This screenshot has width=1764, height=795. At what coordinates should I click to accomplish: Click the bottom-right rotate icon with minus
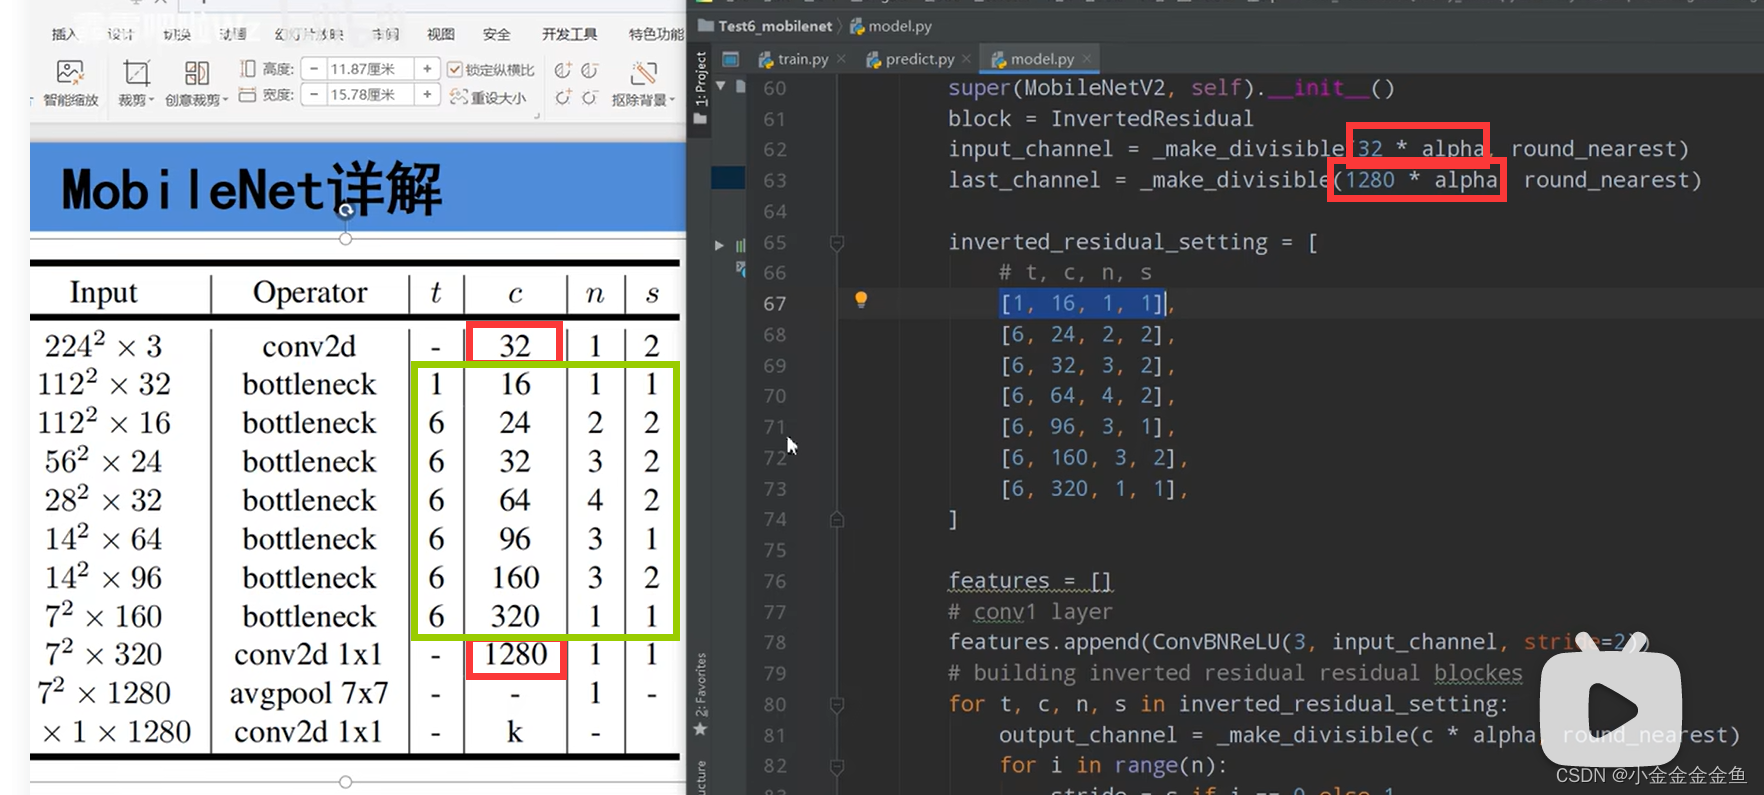pyautogui.click(x=590, y=97)
